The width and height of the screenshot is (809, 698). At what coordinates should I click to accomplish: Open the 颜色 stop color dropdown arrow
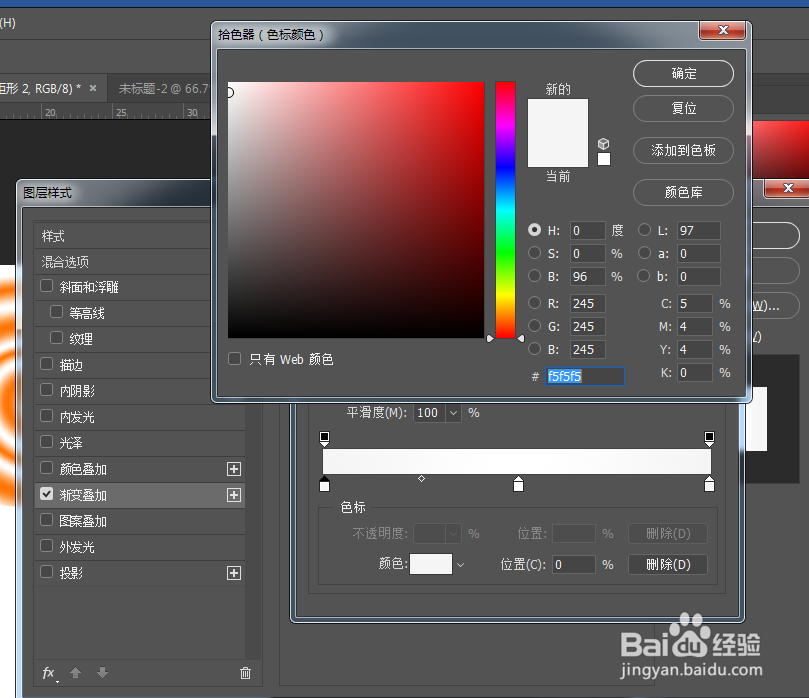pos(460,565)
